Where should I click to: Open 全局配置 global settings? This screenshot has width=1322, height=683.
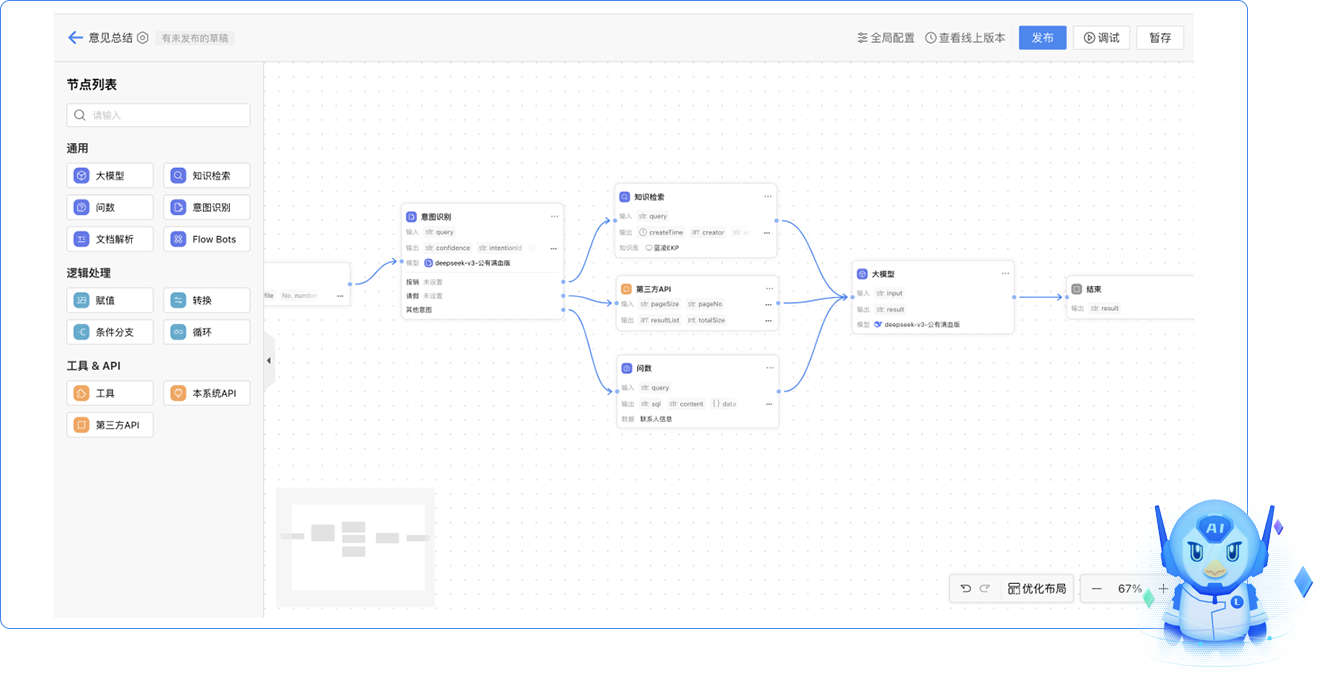click(886, 38)
